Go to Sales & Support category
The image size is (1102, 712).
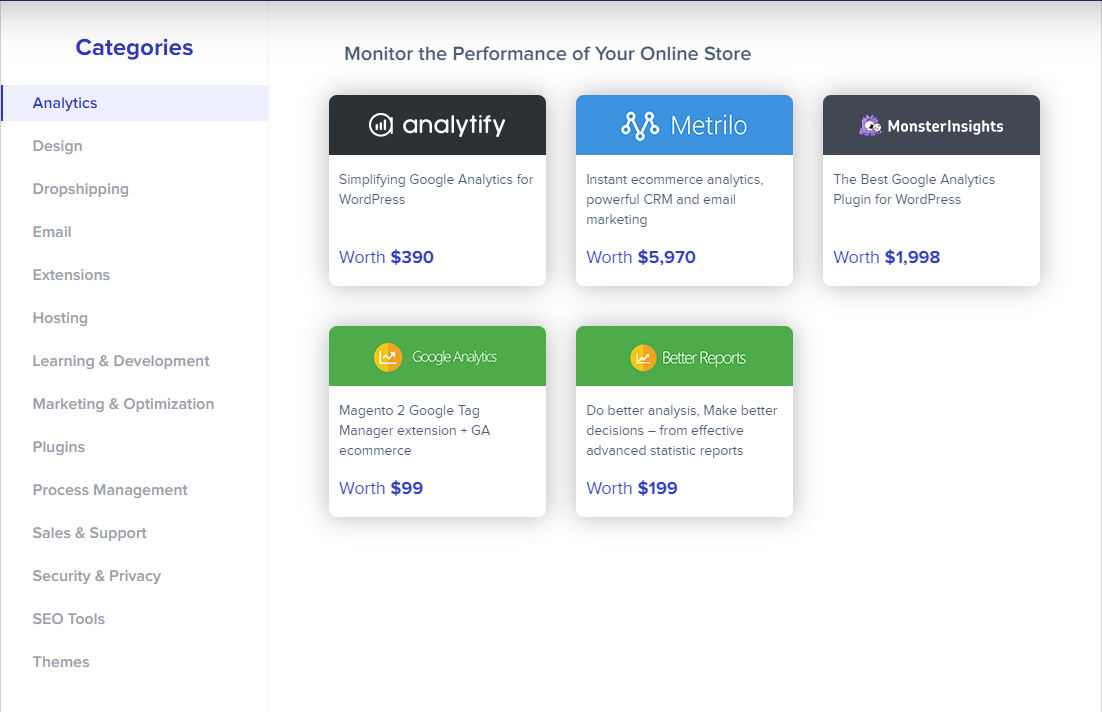pyautogui.click(x=89, y=533)
